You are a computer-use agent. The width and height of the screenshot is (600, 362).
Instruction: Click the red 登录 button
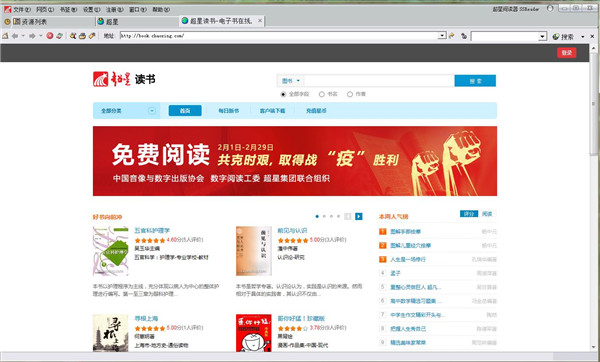click(x=566, y=52)
